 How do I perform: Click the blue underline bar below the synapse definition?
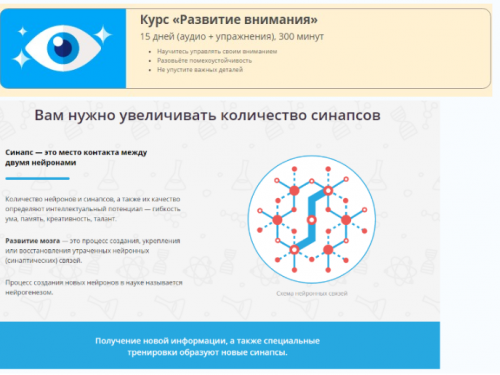coord(37,178)
